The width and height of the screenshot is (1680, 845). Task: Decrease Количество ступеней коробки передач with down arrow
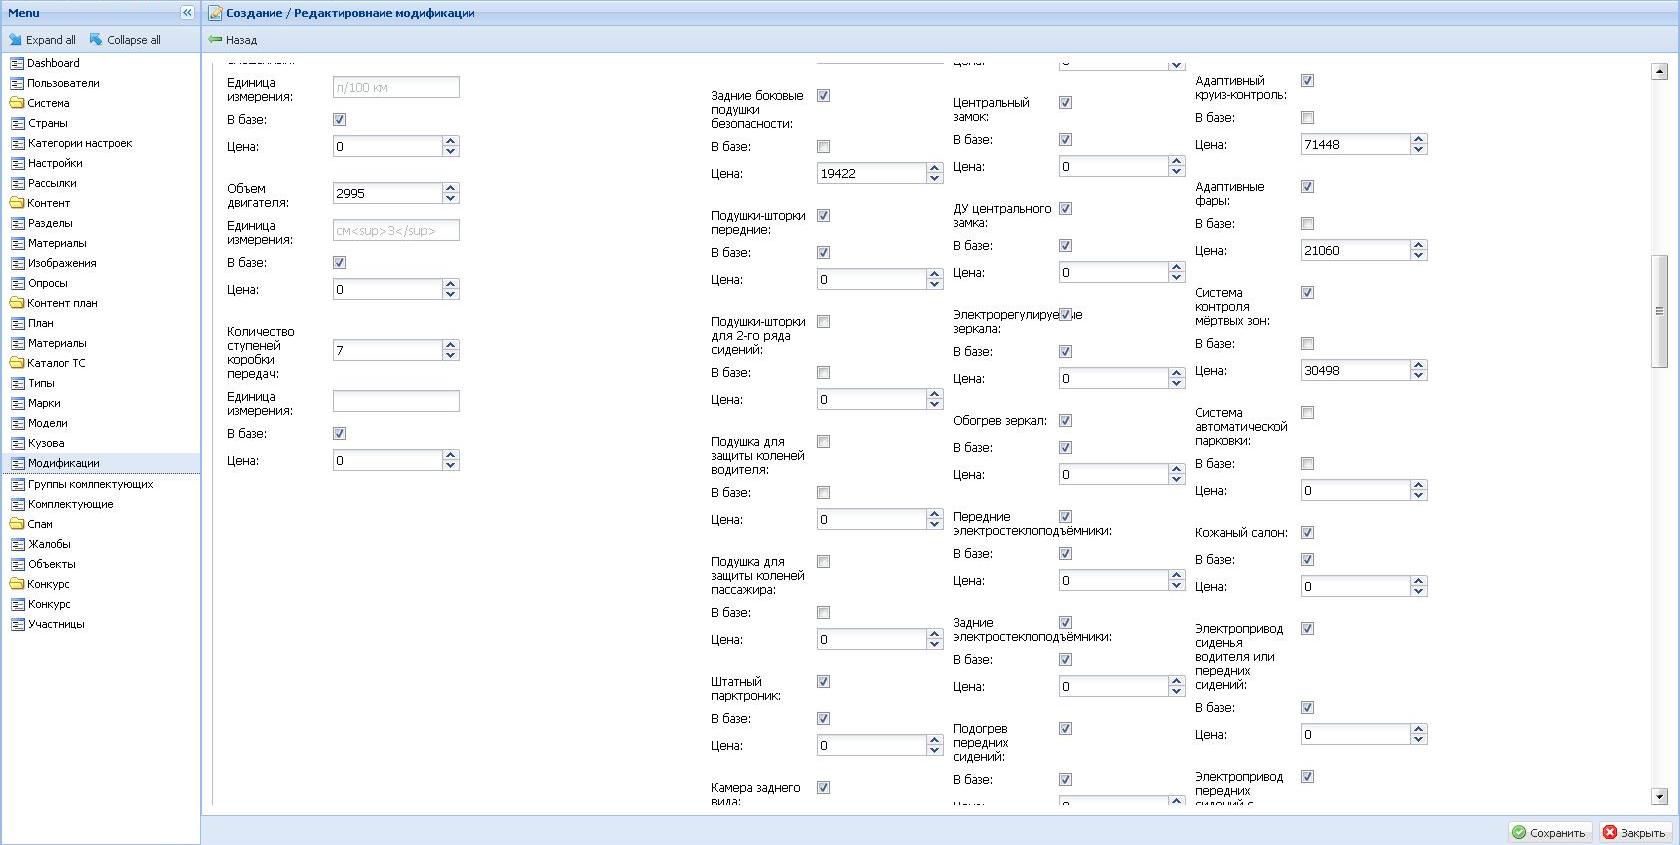pyautogui.click(x=451, y=355)
